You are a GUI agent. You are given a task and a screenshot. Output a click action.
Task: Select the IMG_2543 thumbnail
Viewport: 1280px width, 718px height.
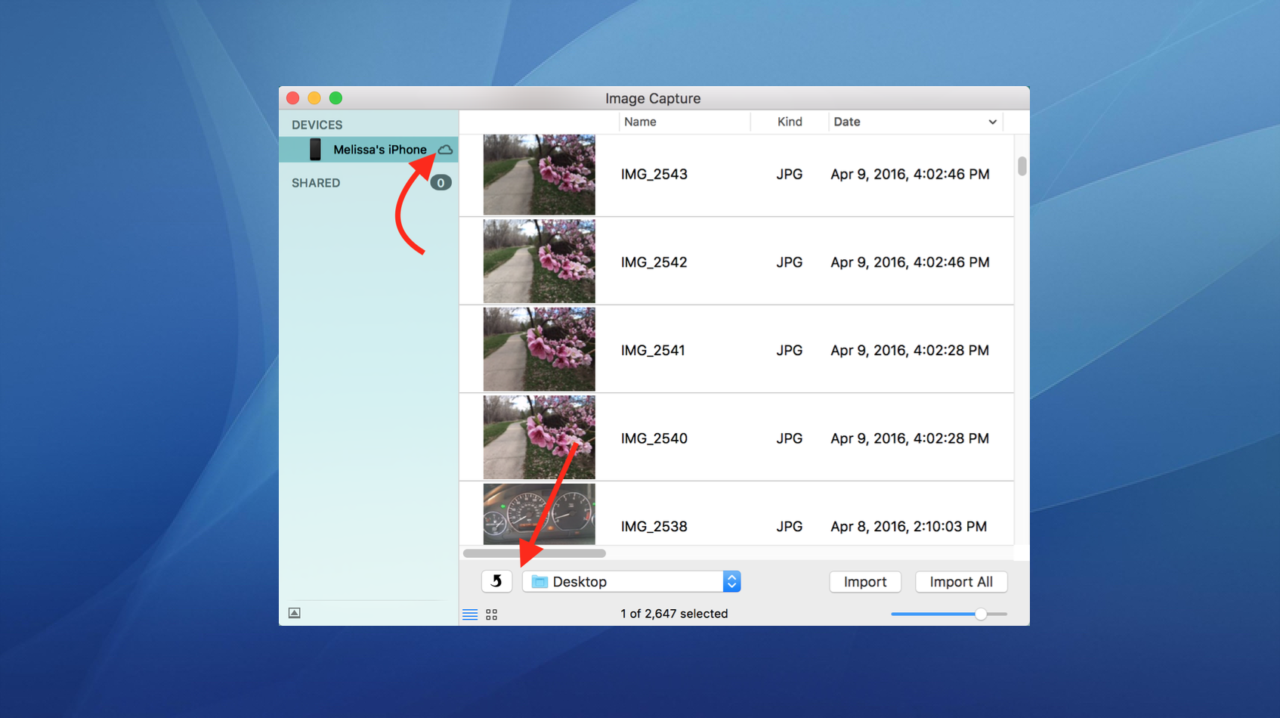tap(539, 174)
